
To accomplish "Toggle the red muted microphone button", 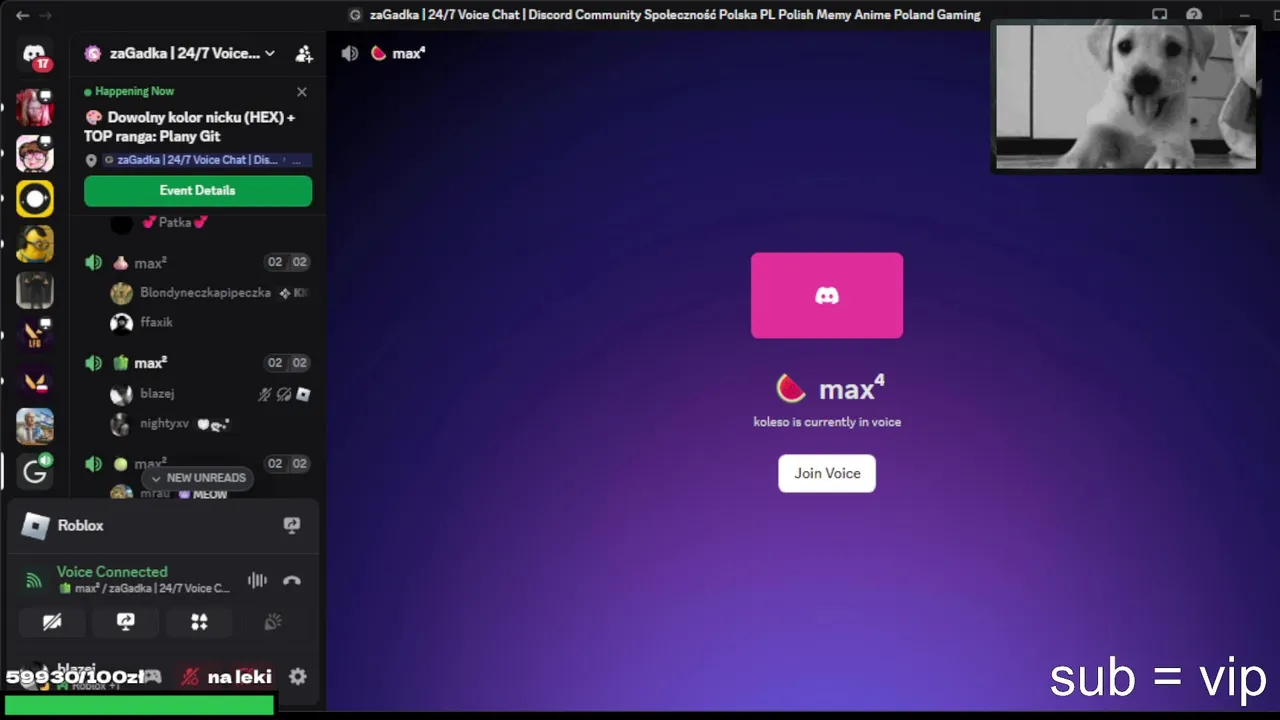I will tap(190, 677).
